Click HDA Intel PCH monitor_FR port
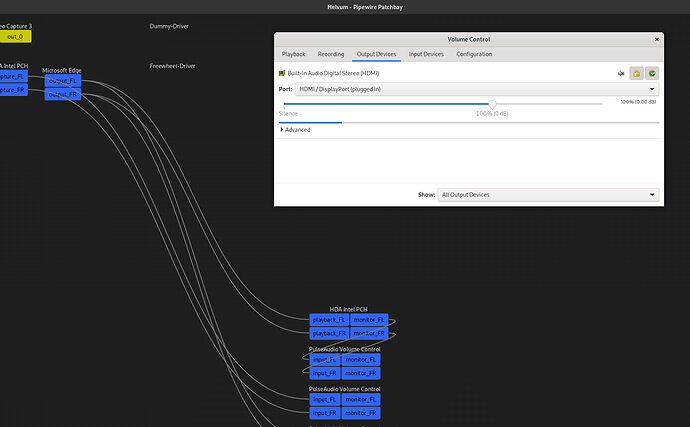Screen dimensions: 690x427 tap(369, 334)
